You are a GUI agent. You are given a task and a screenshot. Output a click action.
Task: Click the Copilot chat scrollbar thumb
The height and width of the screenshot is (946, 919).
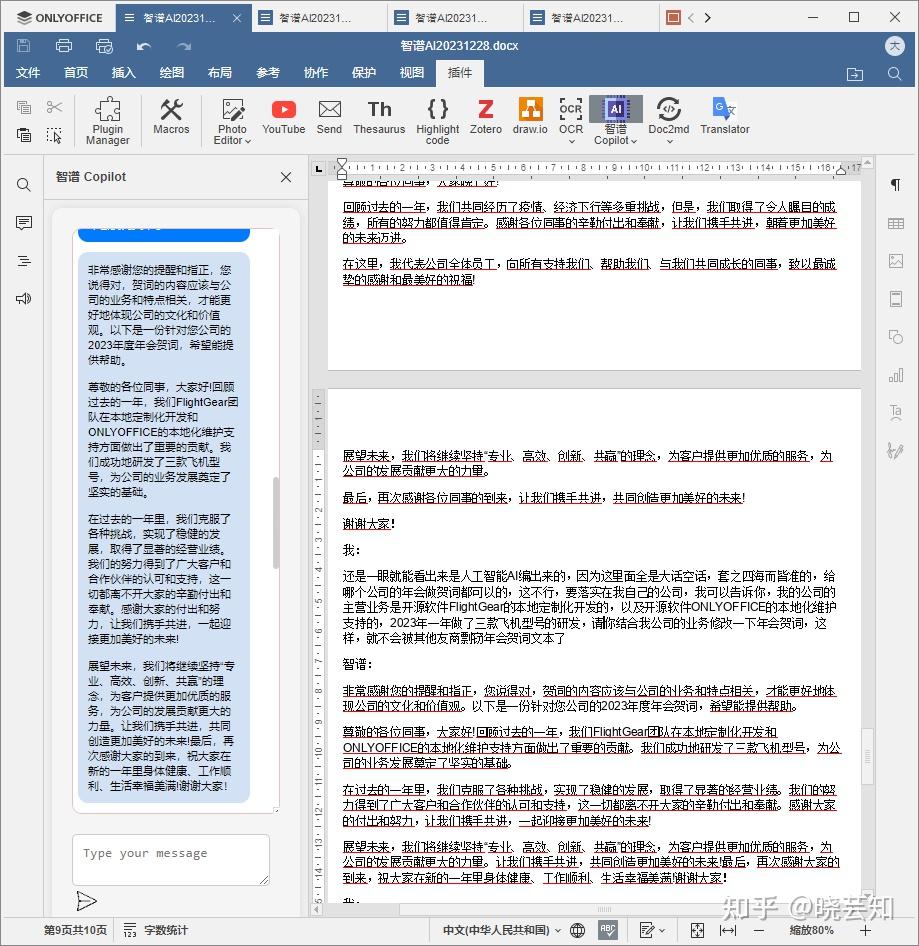pyautogui.click(x=276, y=523)
